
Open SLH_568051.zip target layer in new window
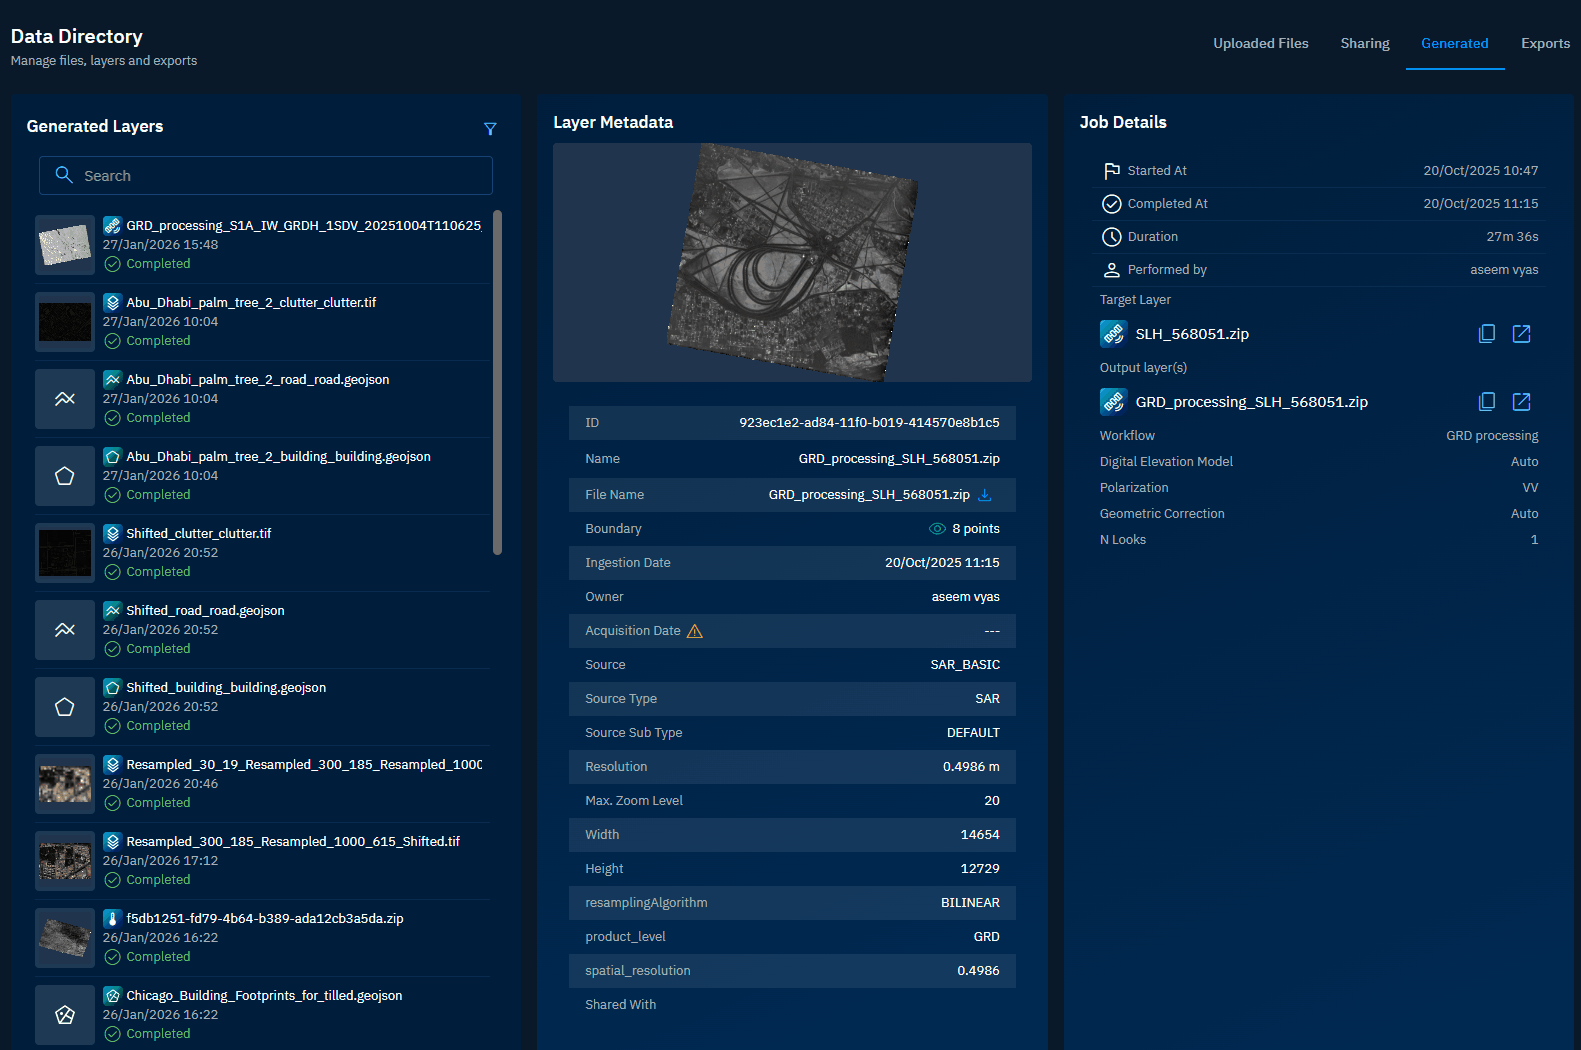click(x=1521, y=334)
